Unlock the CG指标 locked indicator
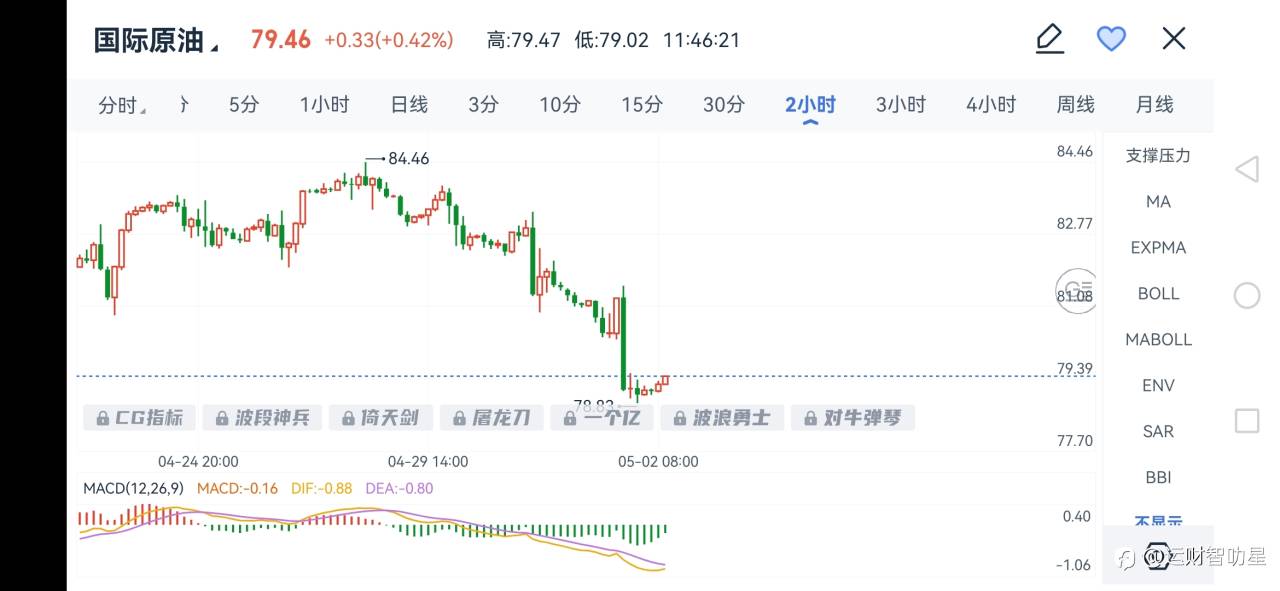Viewport: 1280px width, 591px height. [140, 417]
